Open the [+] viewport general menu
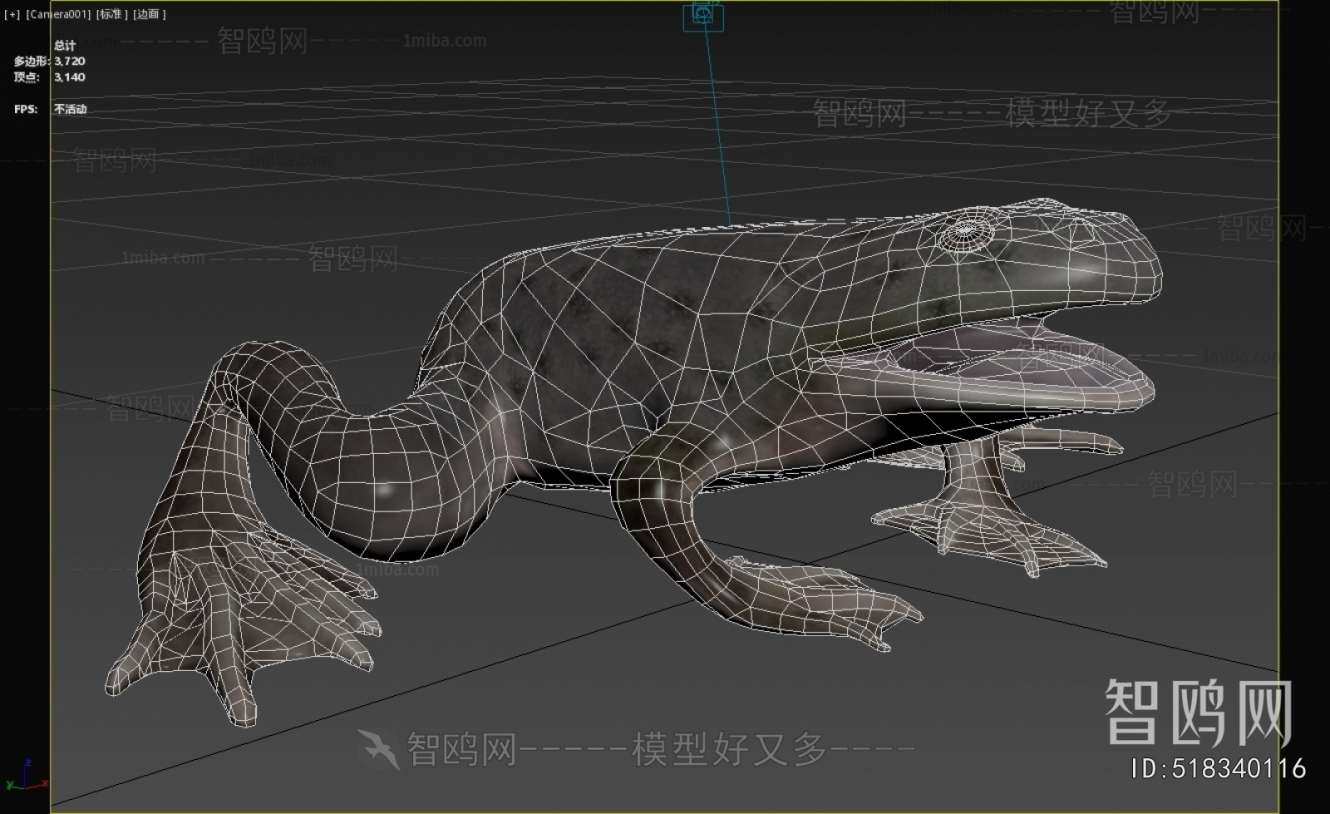The width and height of the screenshot is (1330, 814). tap(12, 14)
